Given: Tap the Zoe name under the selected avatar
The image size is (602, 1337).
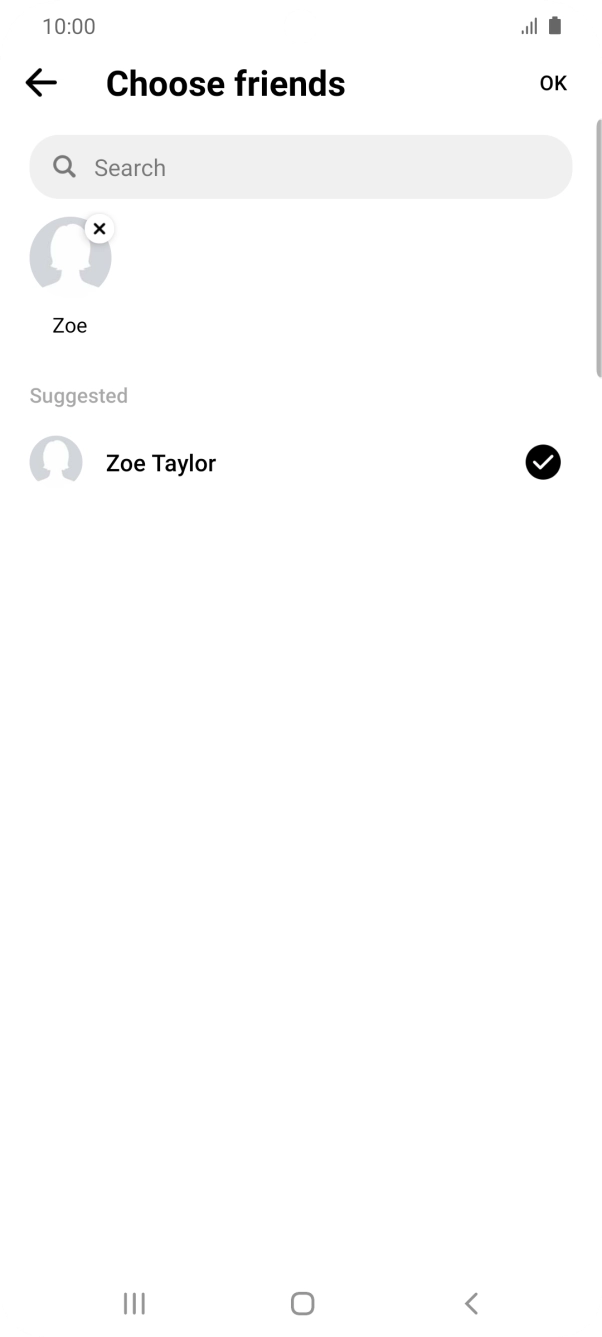Looking at the screenshot, I should (x=70, y=326).
